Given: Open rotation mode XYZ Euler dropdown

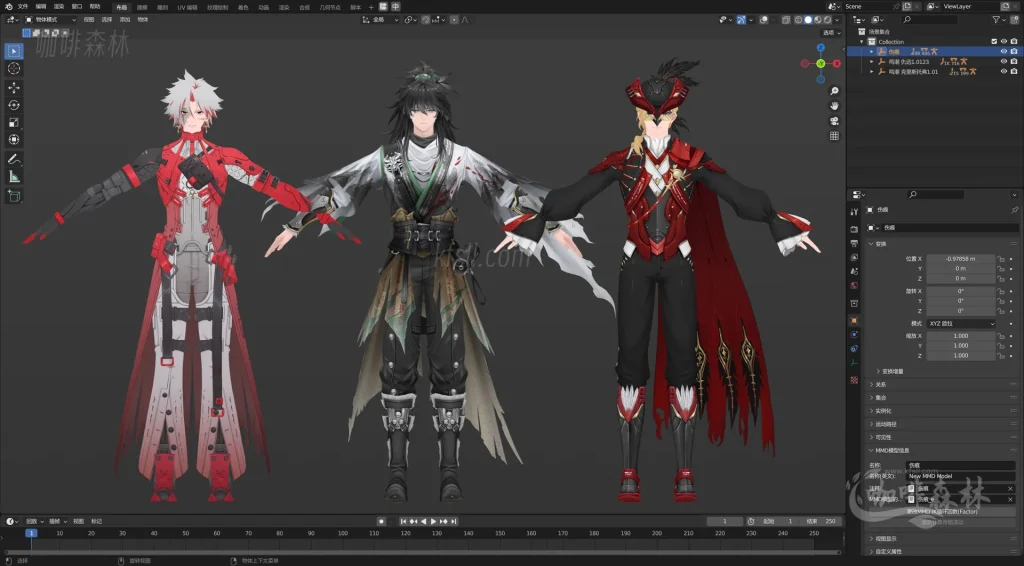Looking at the screenshot, I should pos(961,323).
